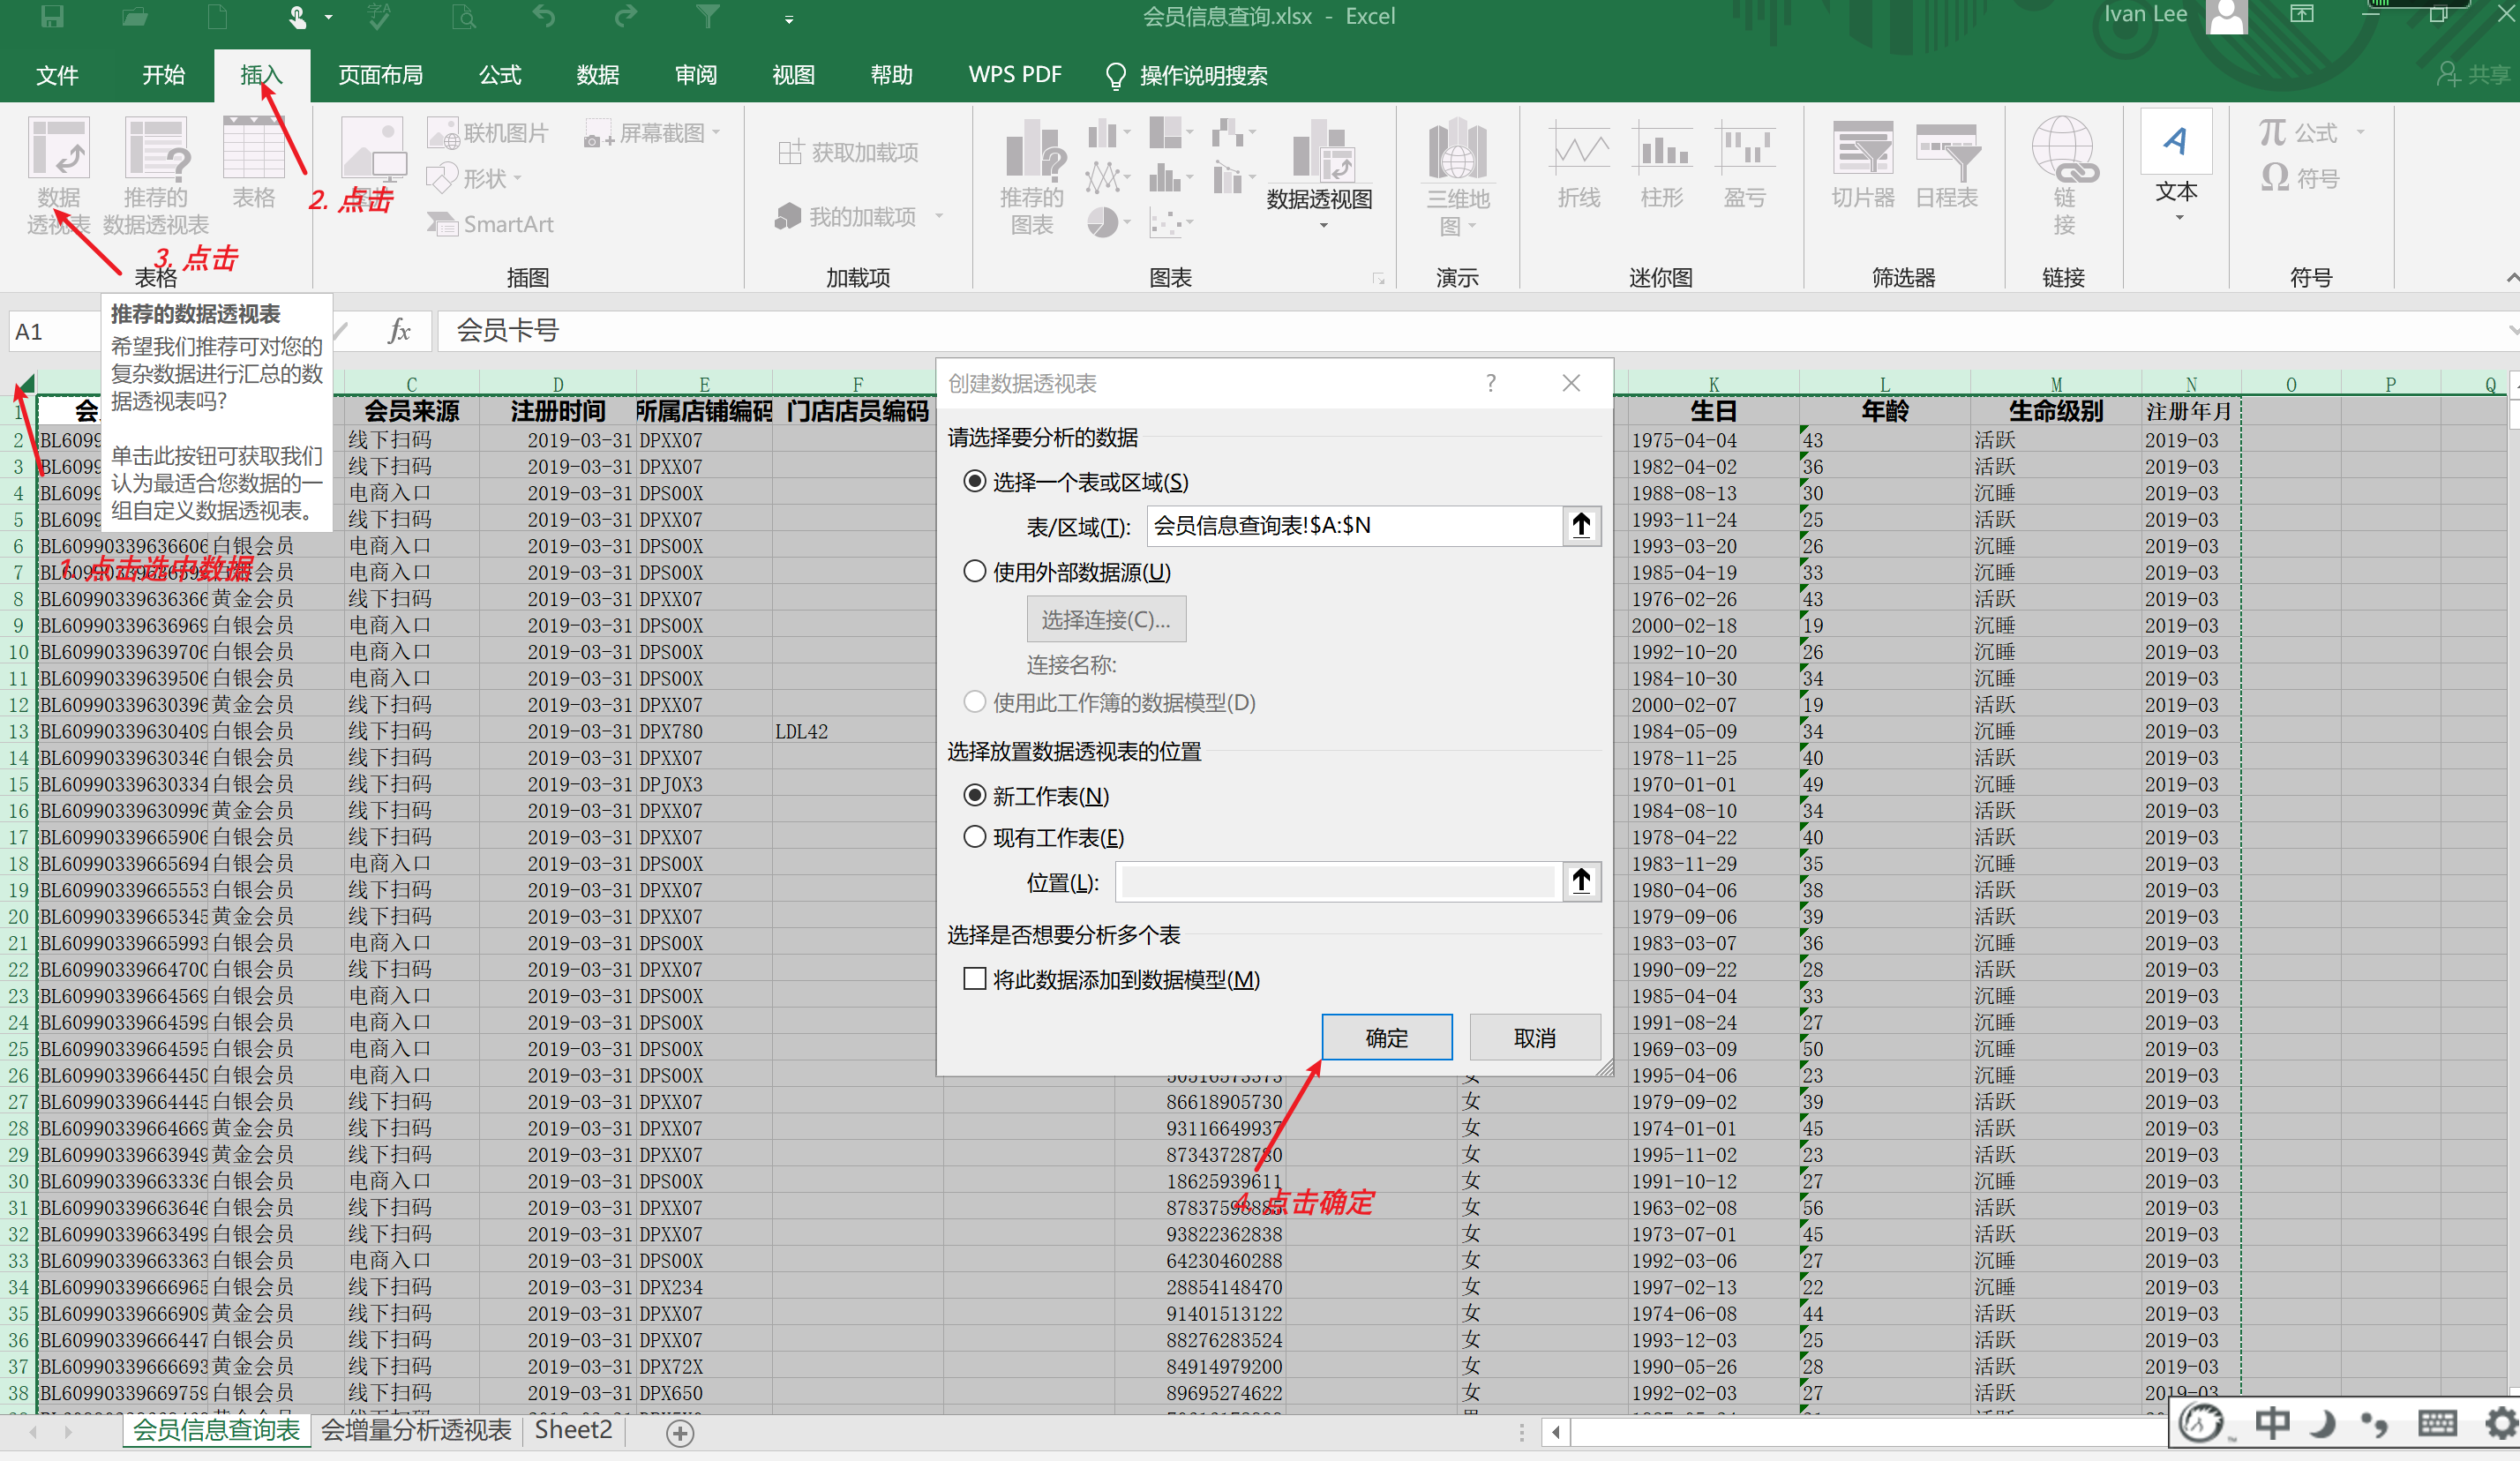The height and width of the screenshot is (1461, 2520).
Task: Expand the Shapes (形状) dropdown
Action: tap(478, 178)
